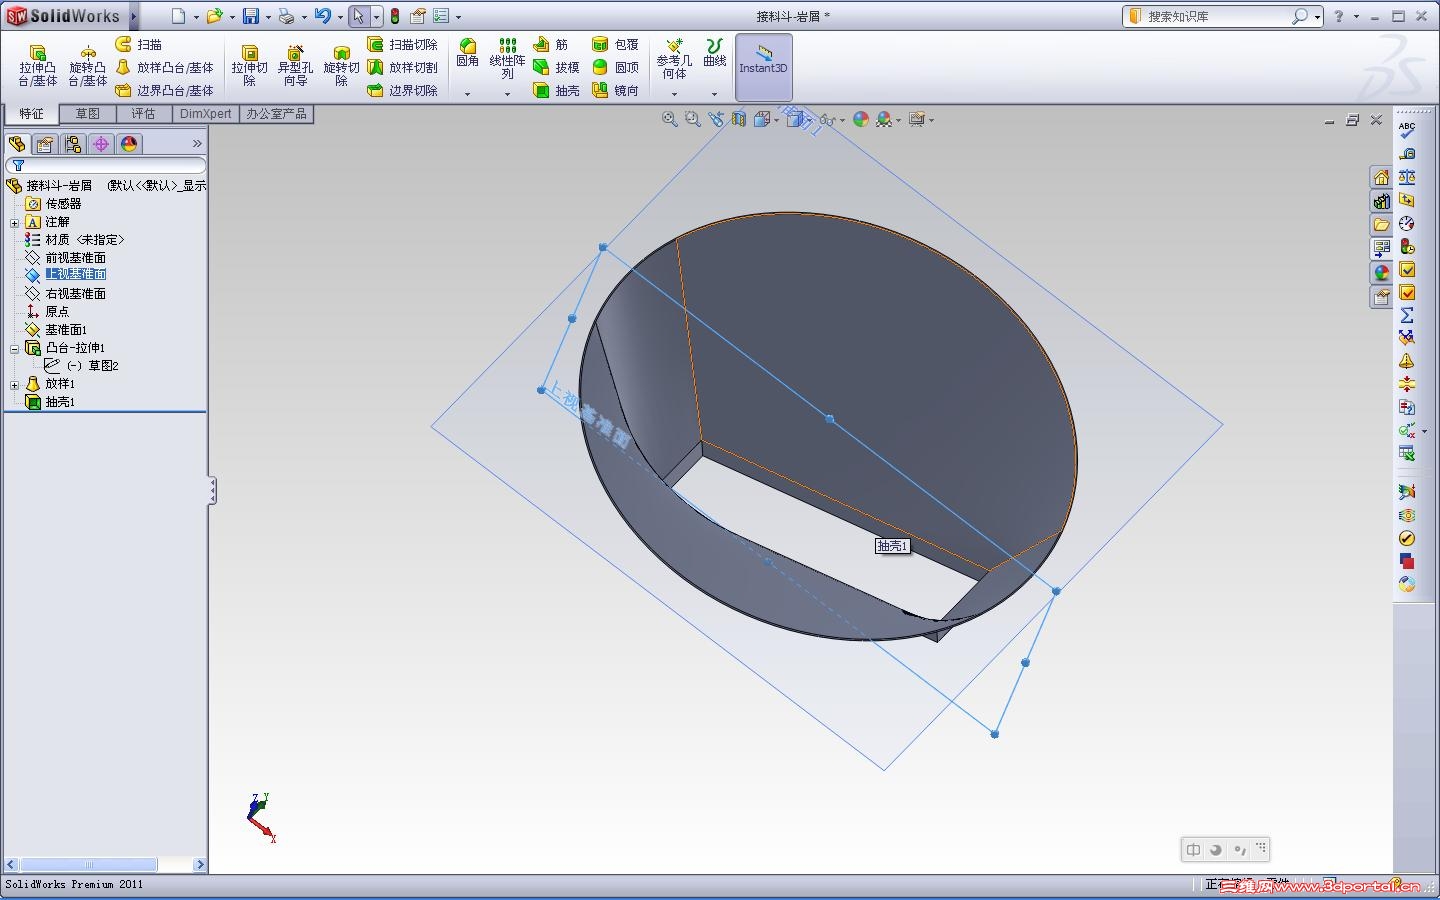The image size is (1440, 900).
Task: Select the 圆角 fillet tool
Action: click(x=467, y=52)
